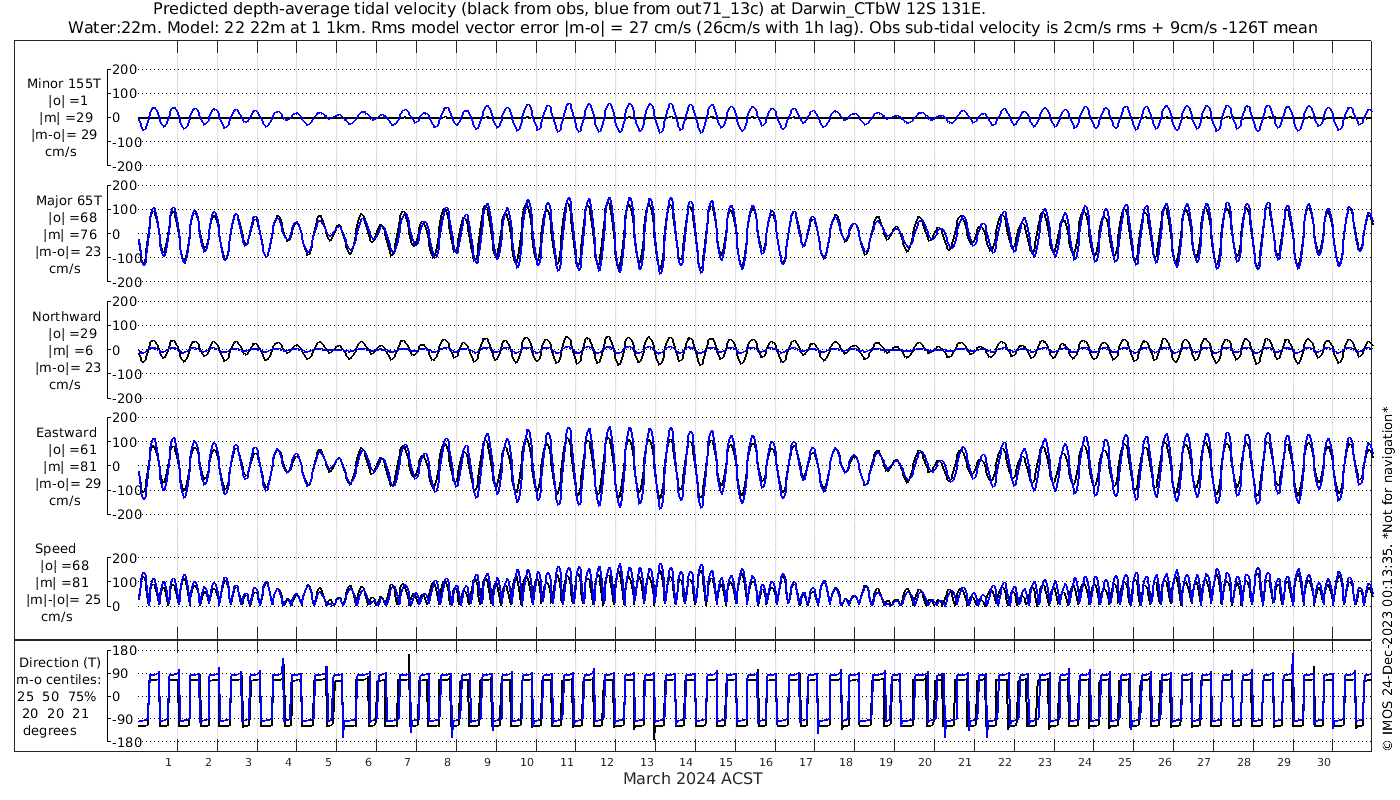
Task: Click day 5 tick label on date axis
Action: [x=328, y=762]
